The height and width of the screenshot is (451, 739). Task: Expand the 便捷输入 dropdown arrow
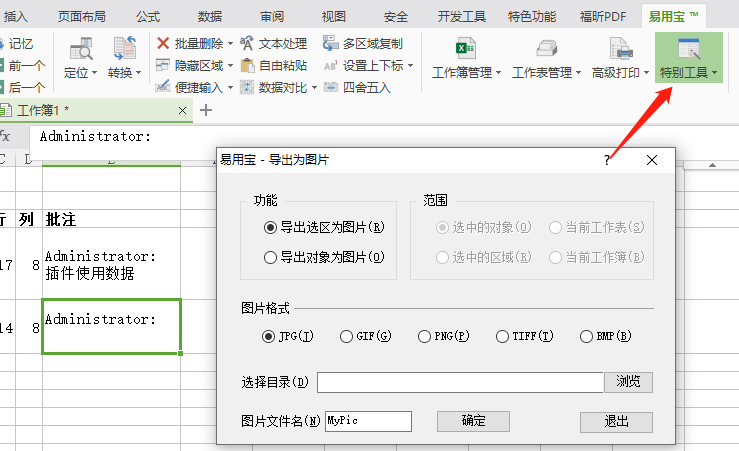230,88
